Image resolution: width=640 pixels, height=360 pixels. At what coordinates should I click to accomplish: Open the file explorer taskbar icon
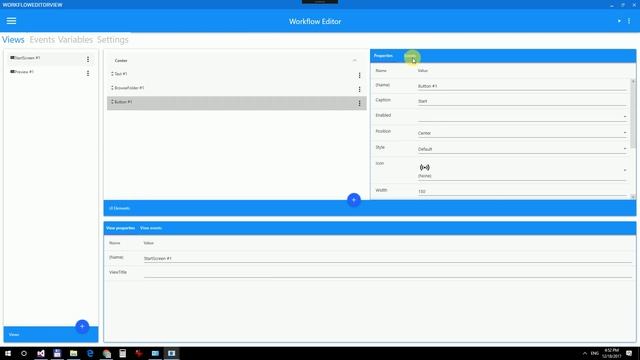[73, 353]
